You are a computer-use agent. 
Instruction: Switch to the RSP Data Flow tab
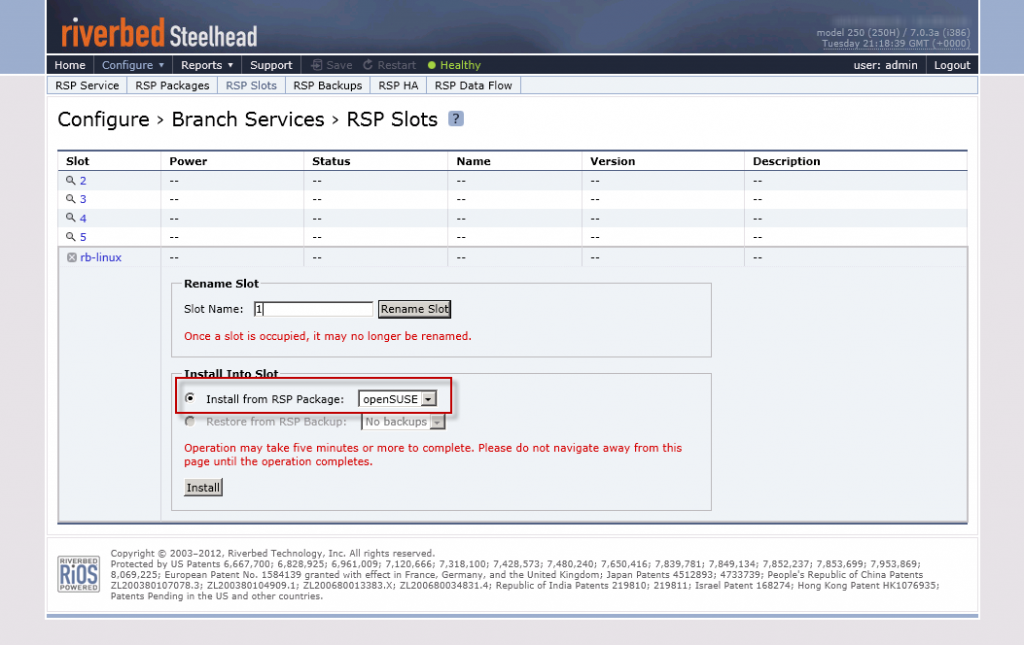point(473,86)
